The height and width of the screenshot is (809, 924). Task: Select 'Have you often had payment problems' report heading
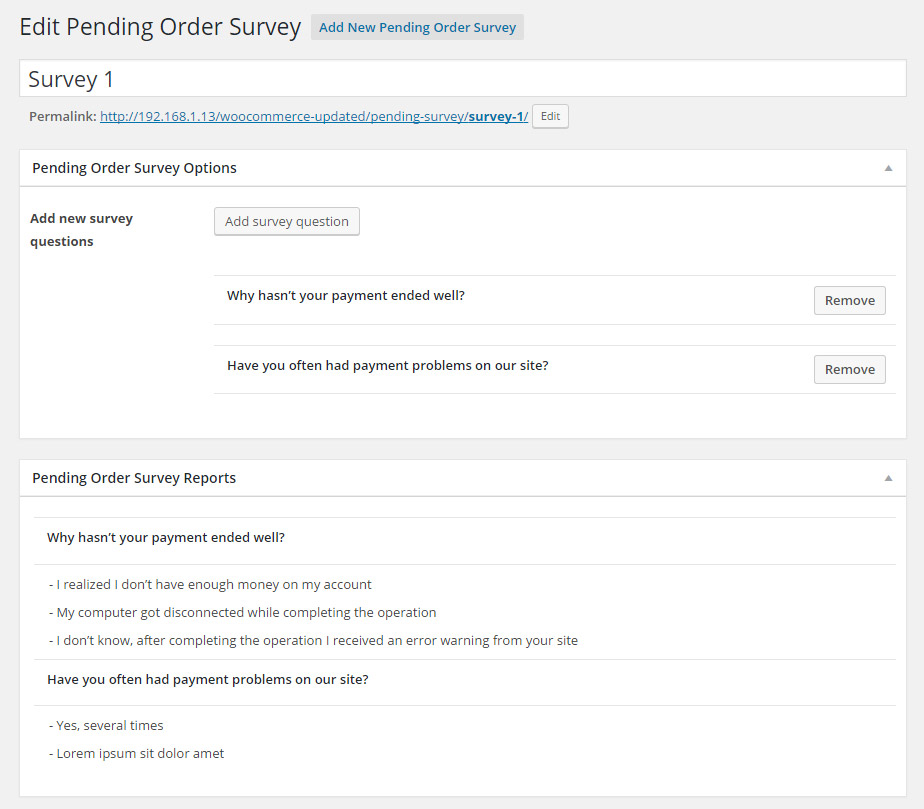pos(207,680)
